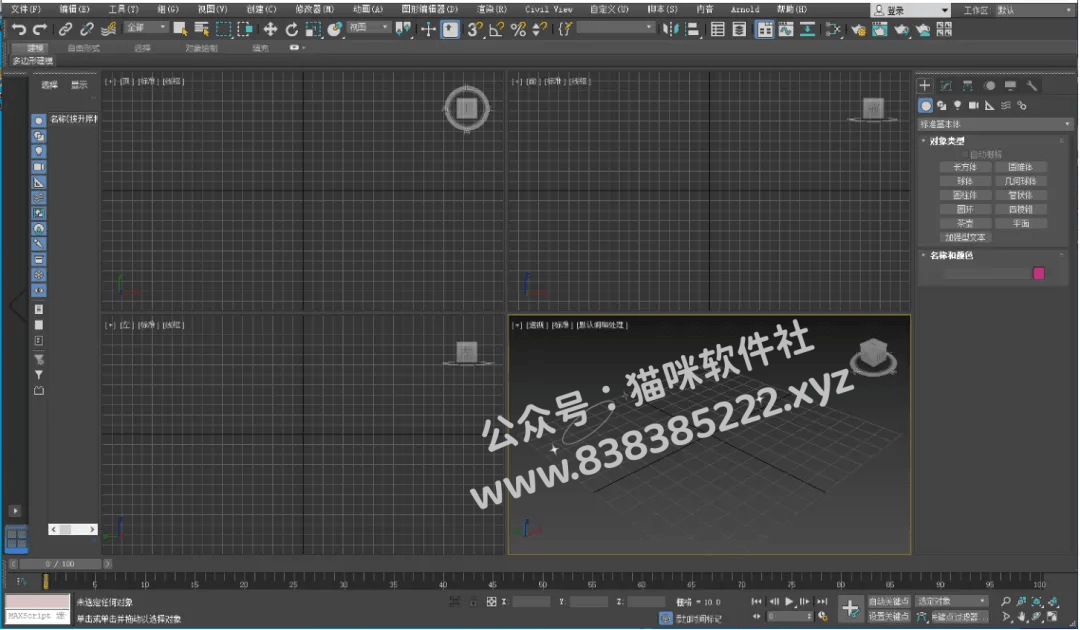Click the Redo arrow icon
The height and width of the screenshot is (630, 1080).
pos(40,29)
